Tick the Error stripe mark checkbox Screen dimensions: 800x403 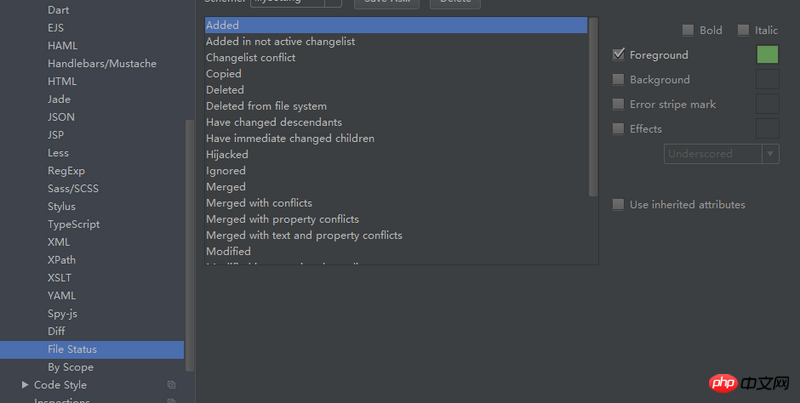click(618, 104)
